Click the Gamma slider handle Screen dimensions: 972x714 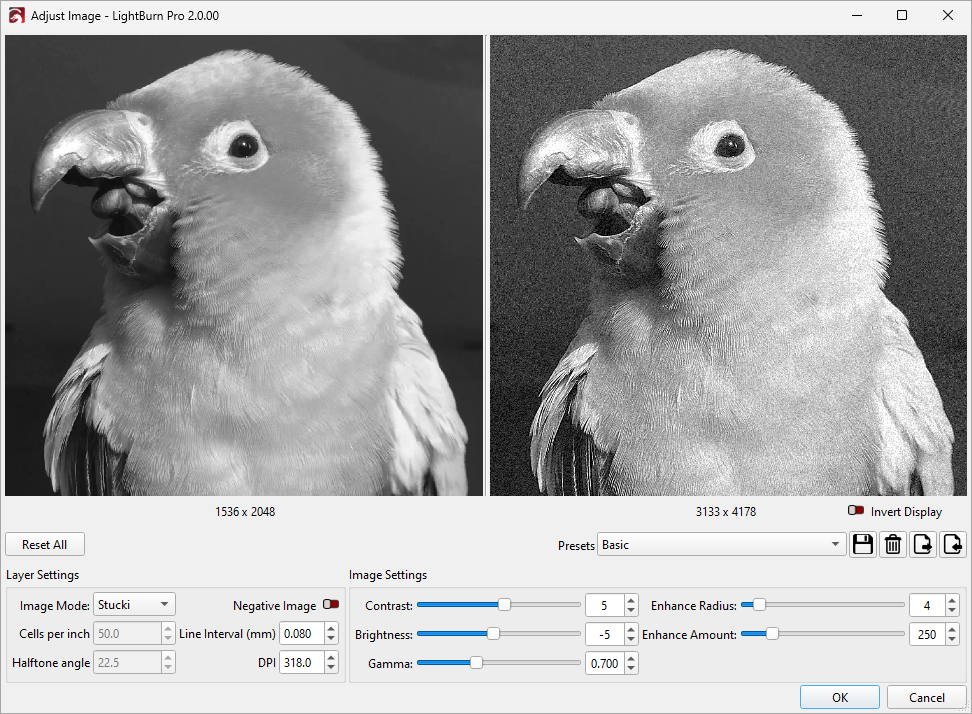pos(477,663)
